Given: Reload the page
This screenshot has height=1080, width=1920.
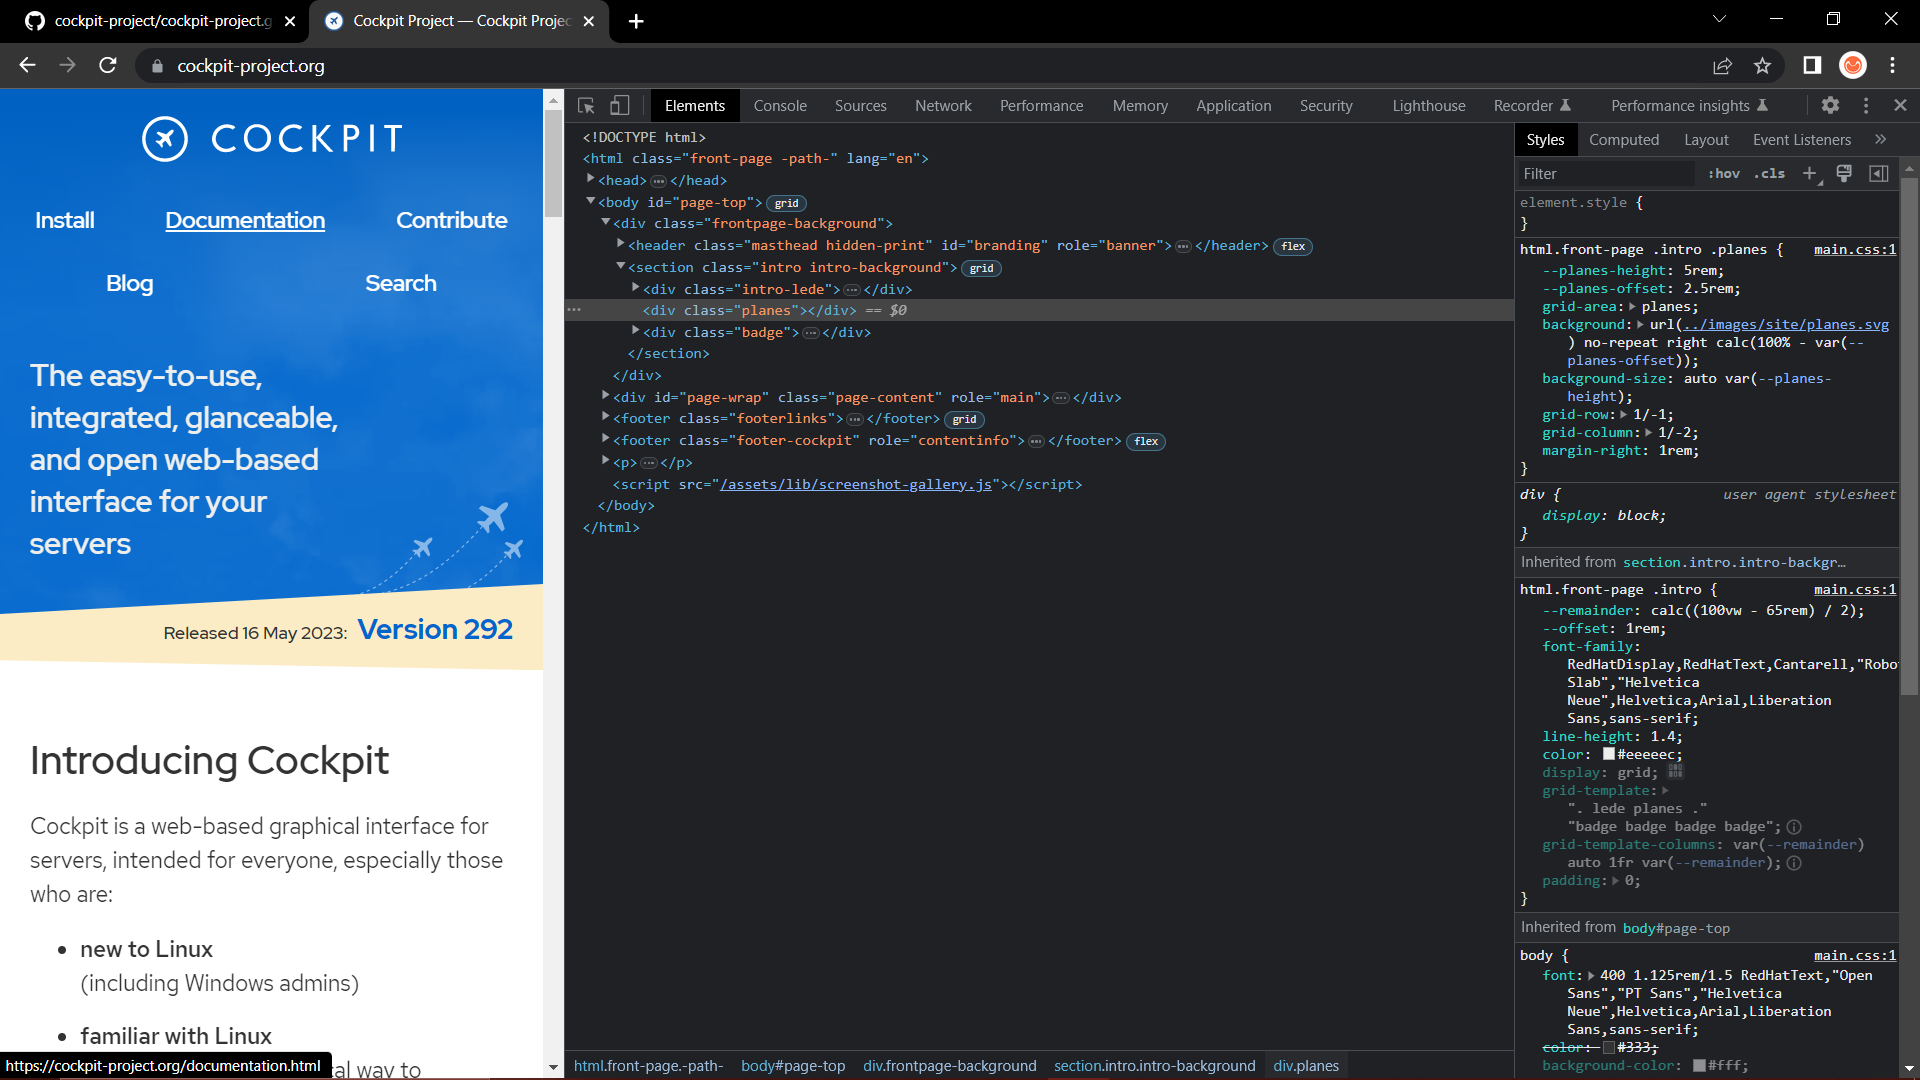Looking at the screenshot, I should pyautogui.click(x=108, y=66).
